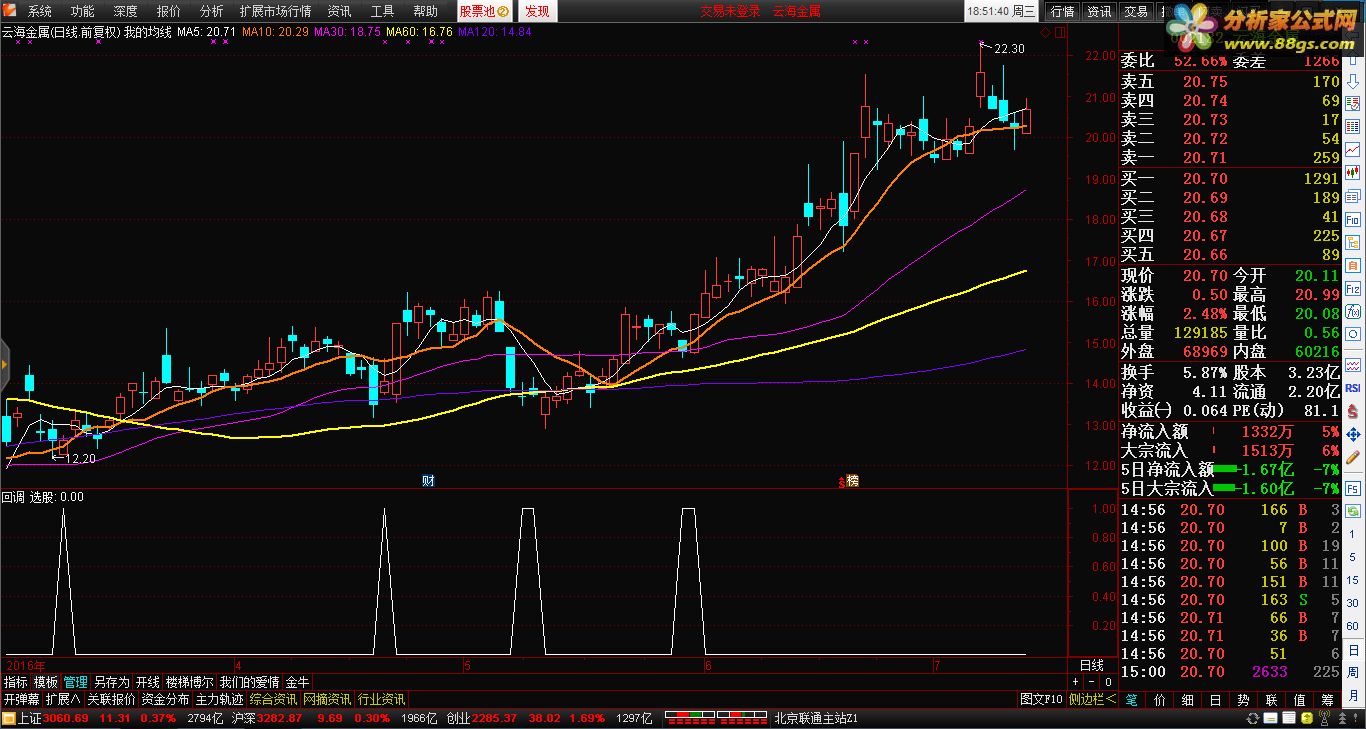The height and width of the screenshot is (729, 1366).
Task: Select the 开线 indicator tab
Action: tap(147, 682)
